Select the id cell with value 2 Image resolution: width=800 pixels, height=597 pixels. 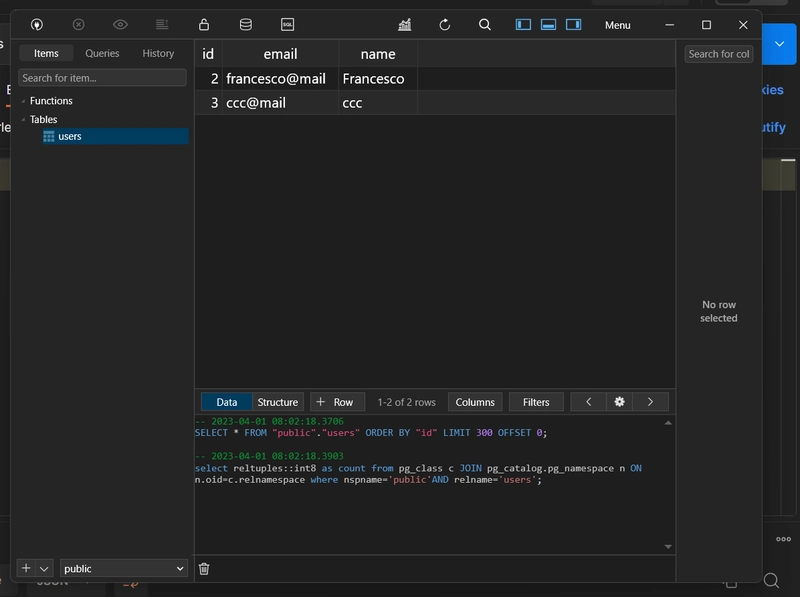pyautogui.click(x=208, y=79)
